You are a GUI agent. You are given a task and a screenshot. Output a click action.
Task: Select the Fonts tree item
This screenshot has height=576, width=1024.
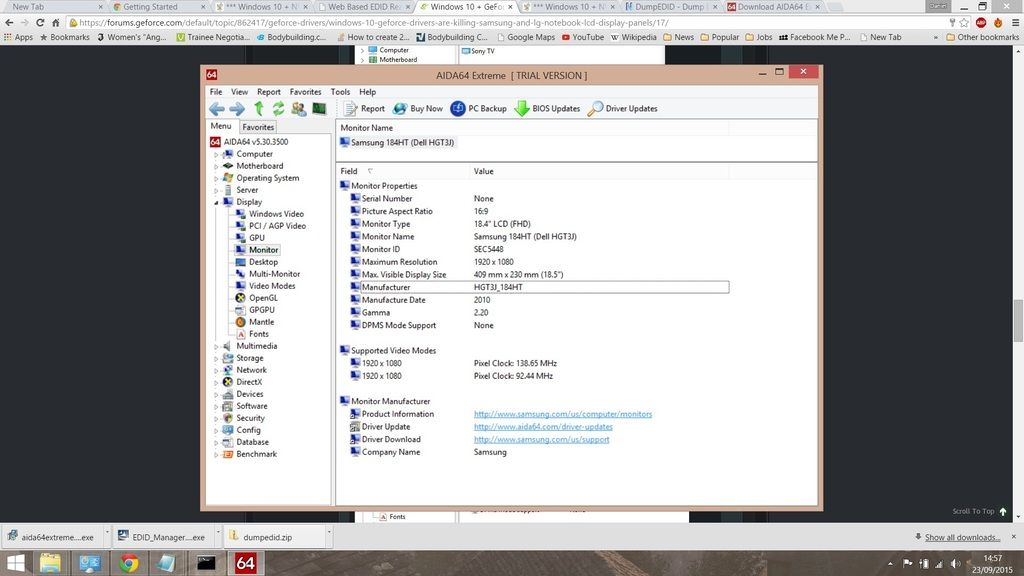pyautogui.click(x=259, y=334)
